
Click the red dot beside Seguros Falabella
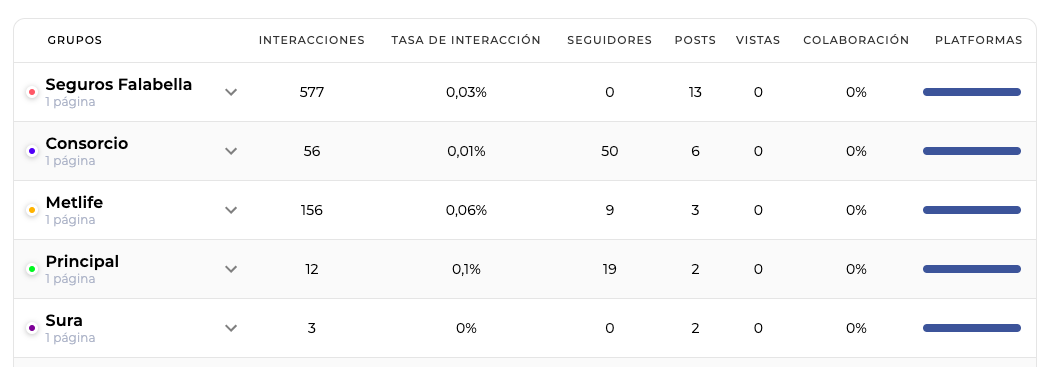[31, 92]
